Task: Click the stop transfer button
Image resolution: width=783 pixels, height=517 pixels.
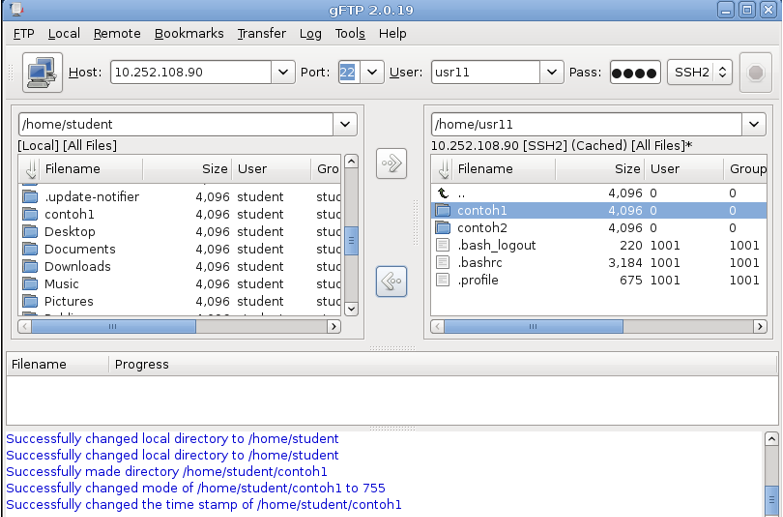Action: pyautogui.click(x=756, y=73)
